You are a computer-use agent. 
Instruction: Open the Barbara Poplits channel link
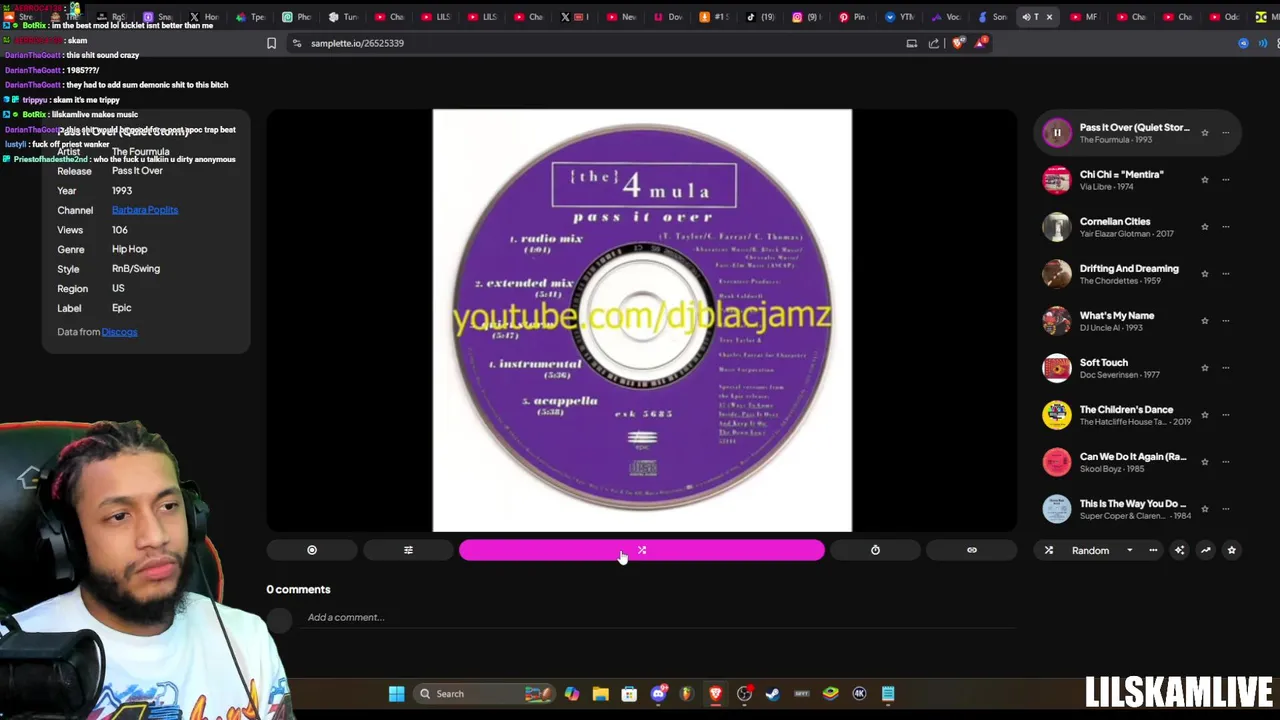(x=145, y=210)
